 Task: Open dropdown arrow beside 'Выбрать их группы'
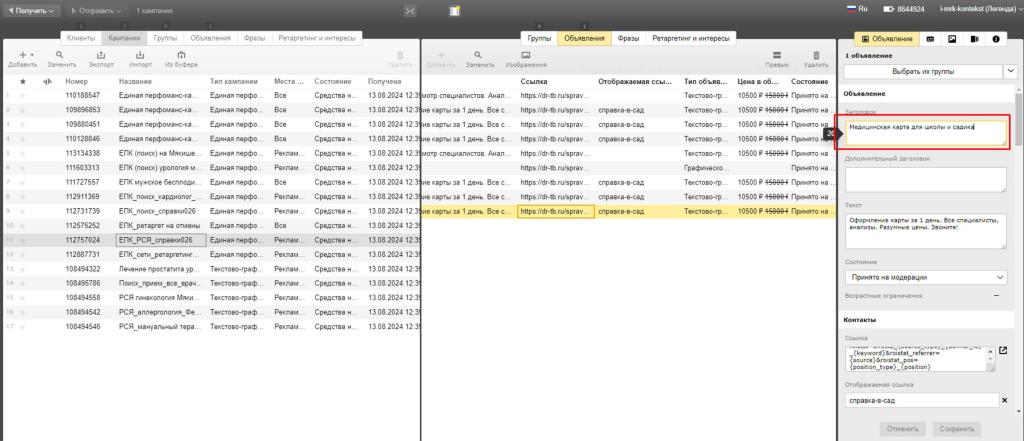click(1008, 71)
